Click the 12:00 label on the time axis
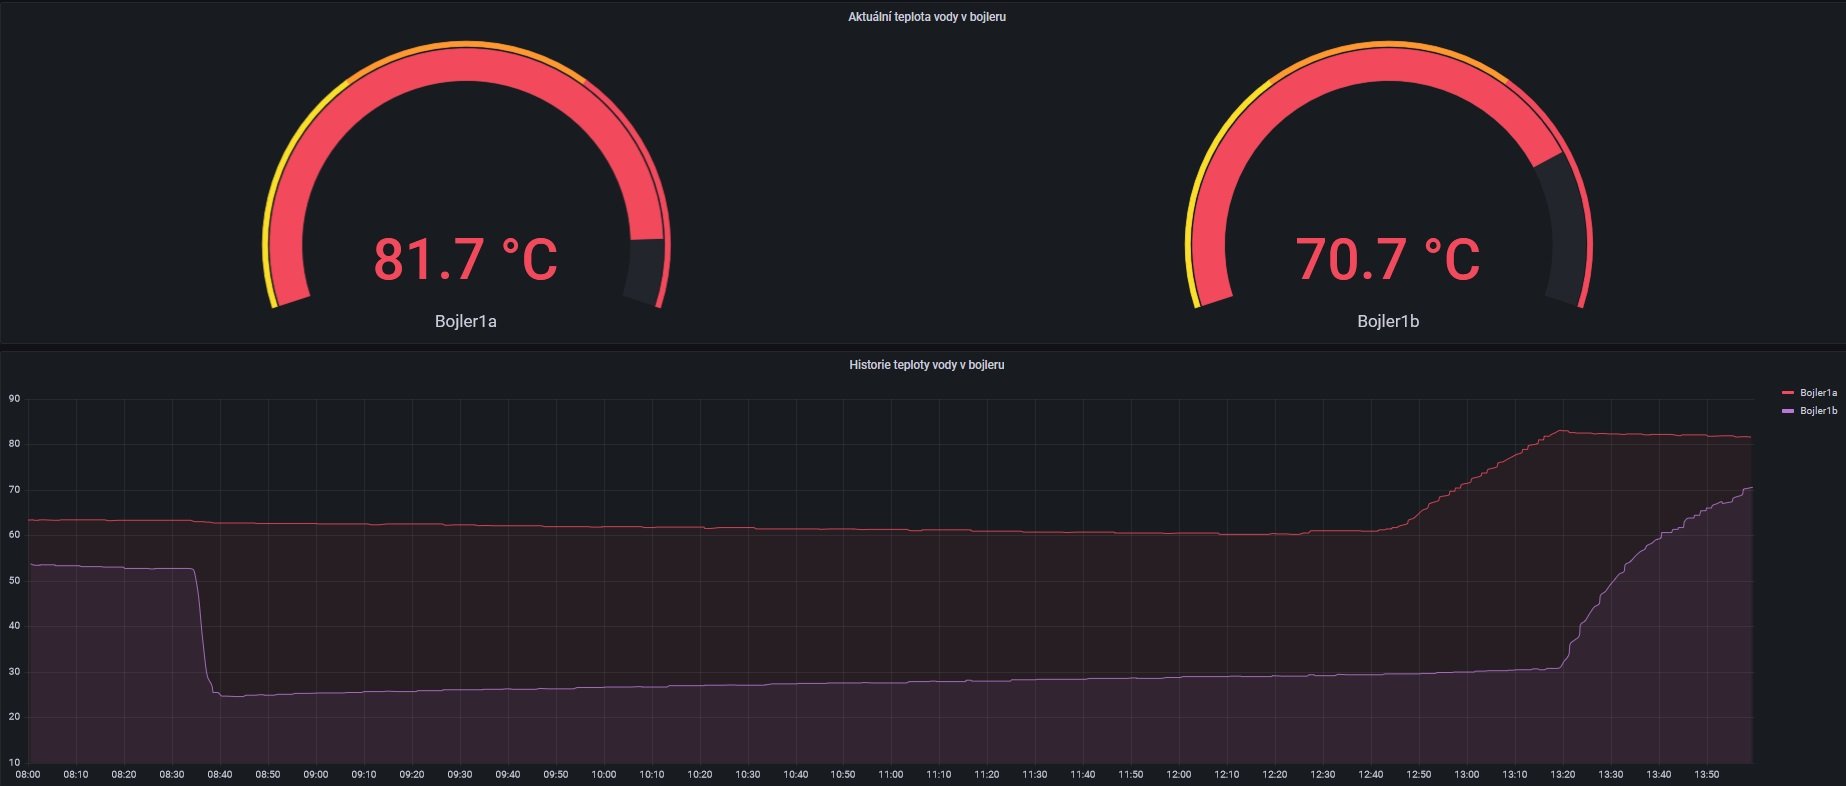Screen dimensions: 1846x786 (x=1179, y=775)
